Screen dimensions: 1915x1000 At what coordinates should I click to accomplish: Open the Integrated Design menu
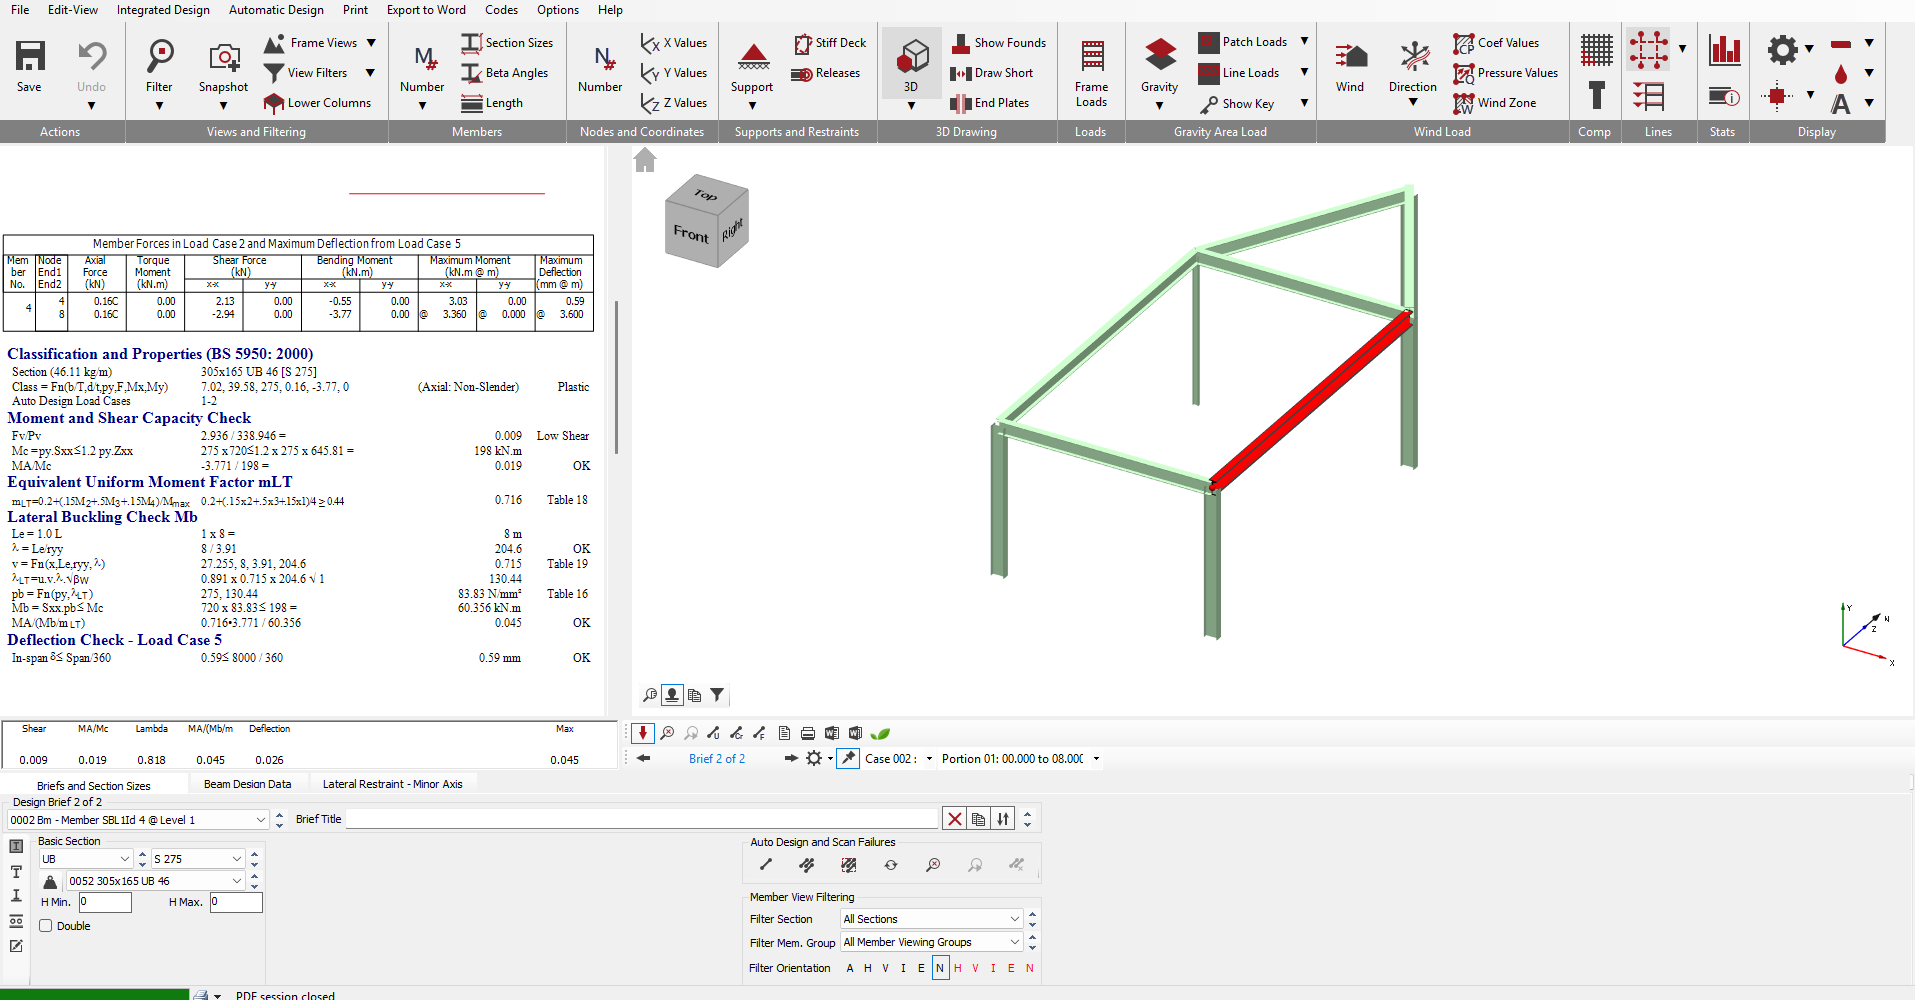(x=163, y=10)
